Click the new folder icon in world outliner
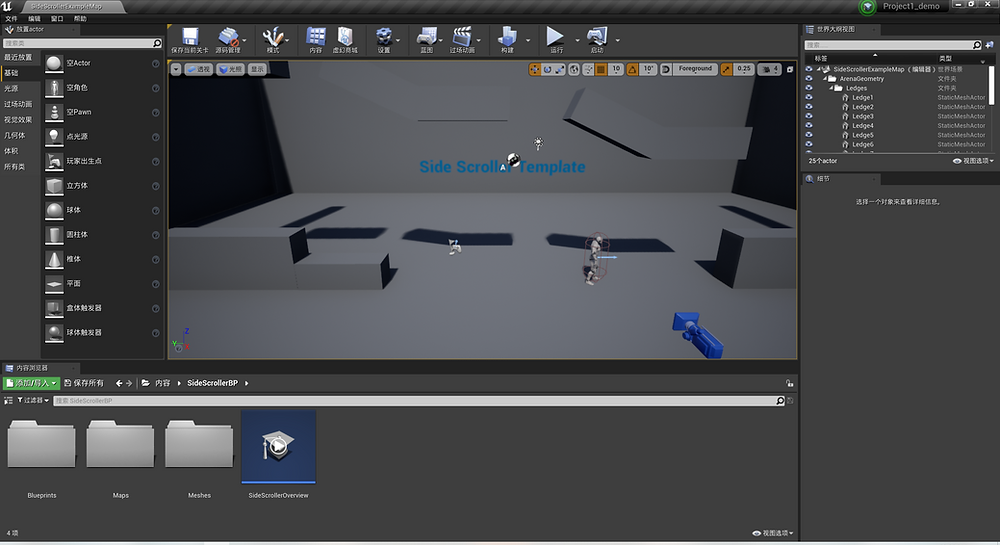This screenshot has height=545, width=1000. click(x=989, y=45)
